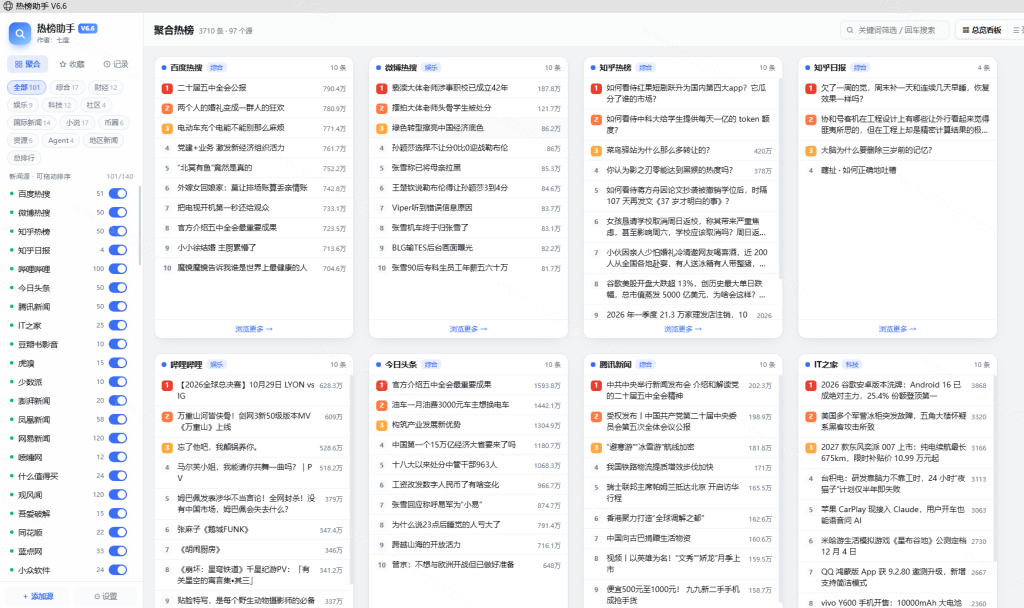Open the 菜鸟驿站为什么那么多转让的 question

[658, 150]
